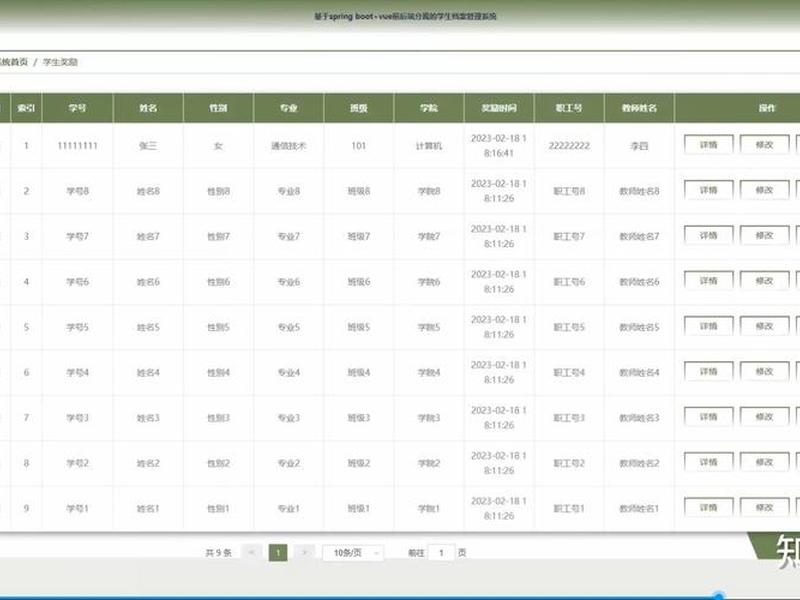The height and width of the screenshot is (600, 800).
Task: Click 修改 in the 学号4 row
Action: 764,372
